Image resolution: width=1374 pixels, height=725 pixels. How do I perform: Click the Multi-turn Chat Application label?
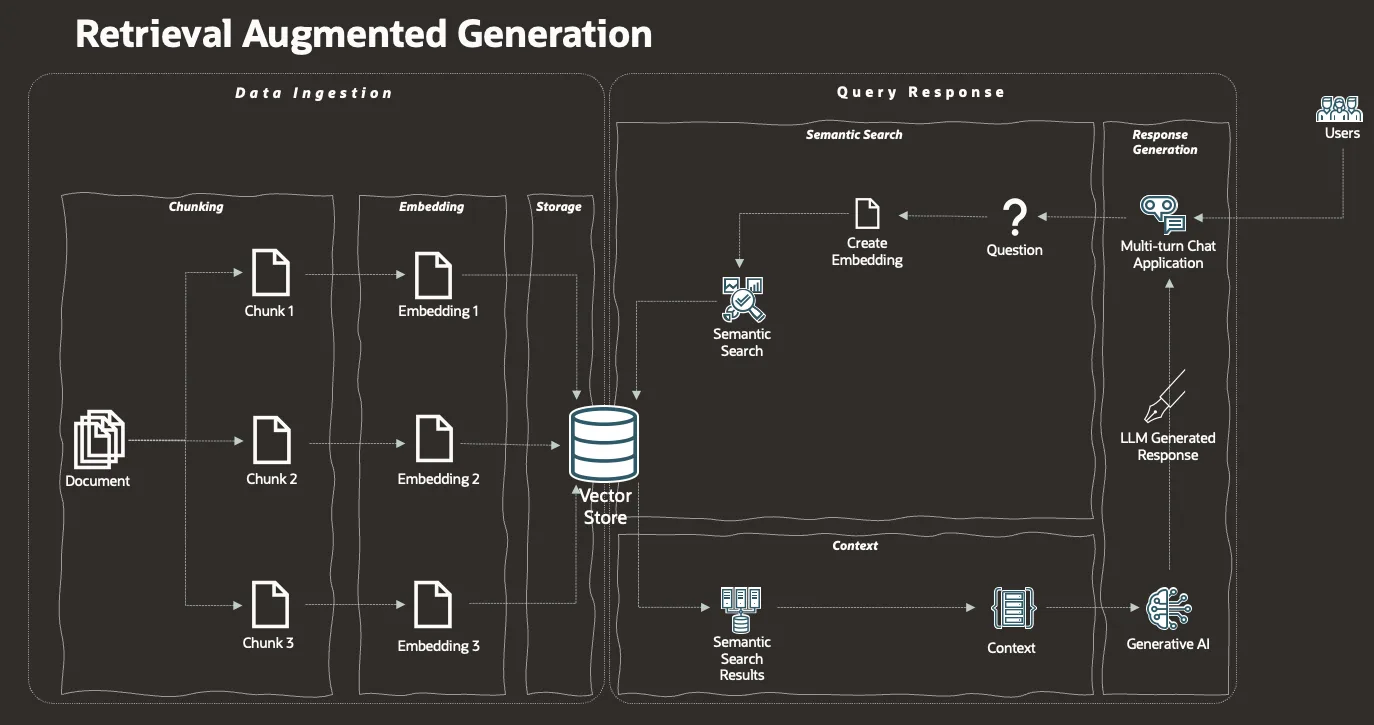pyautogui.click(x=1168, y=255)
